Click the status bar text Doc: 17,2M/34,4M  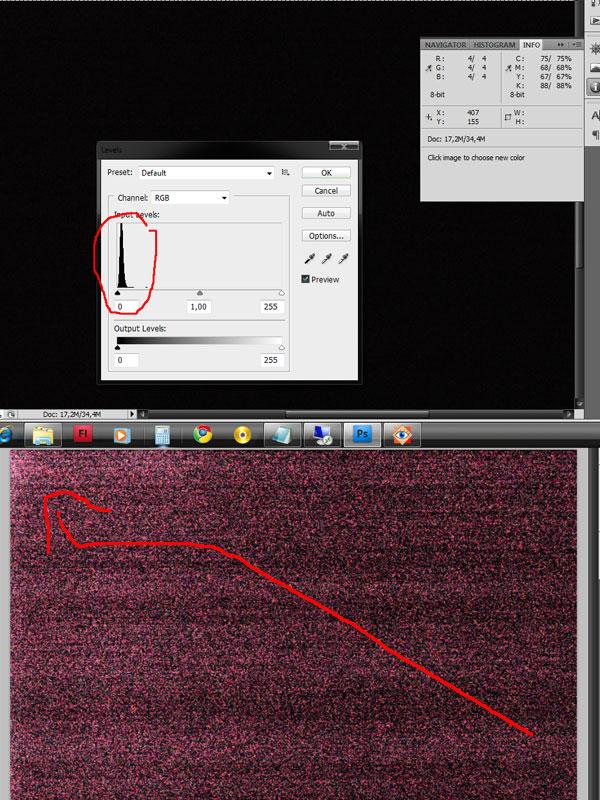[x=71, y=414]
